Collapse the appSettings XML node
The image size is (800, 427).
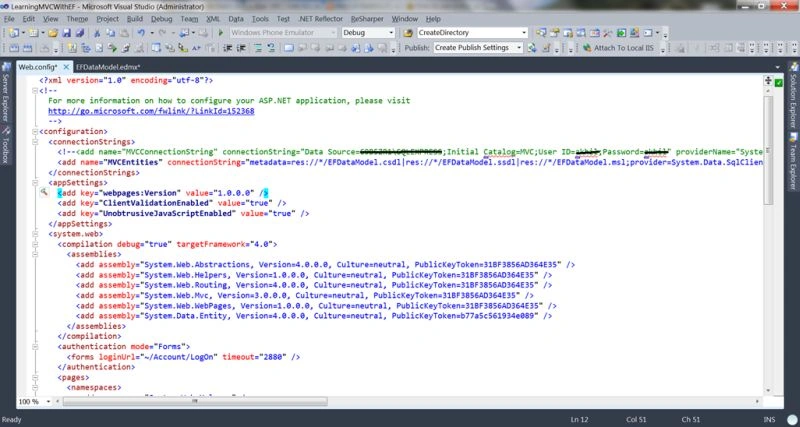tap(35, 183)
